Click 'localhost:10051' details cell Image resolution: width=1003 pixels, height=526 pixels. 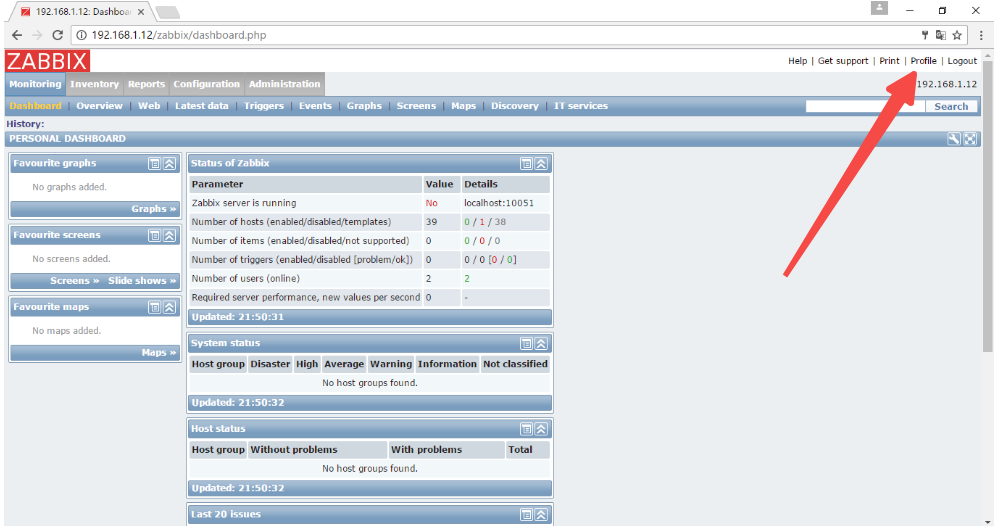499,203
